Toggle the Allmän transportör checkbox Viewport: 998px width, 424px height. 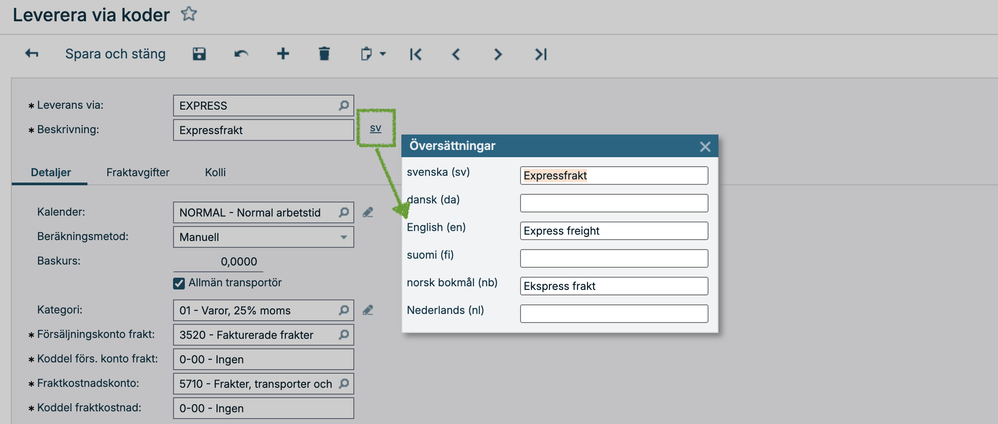(180, 283)
